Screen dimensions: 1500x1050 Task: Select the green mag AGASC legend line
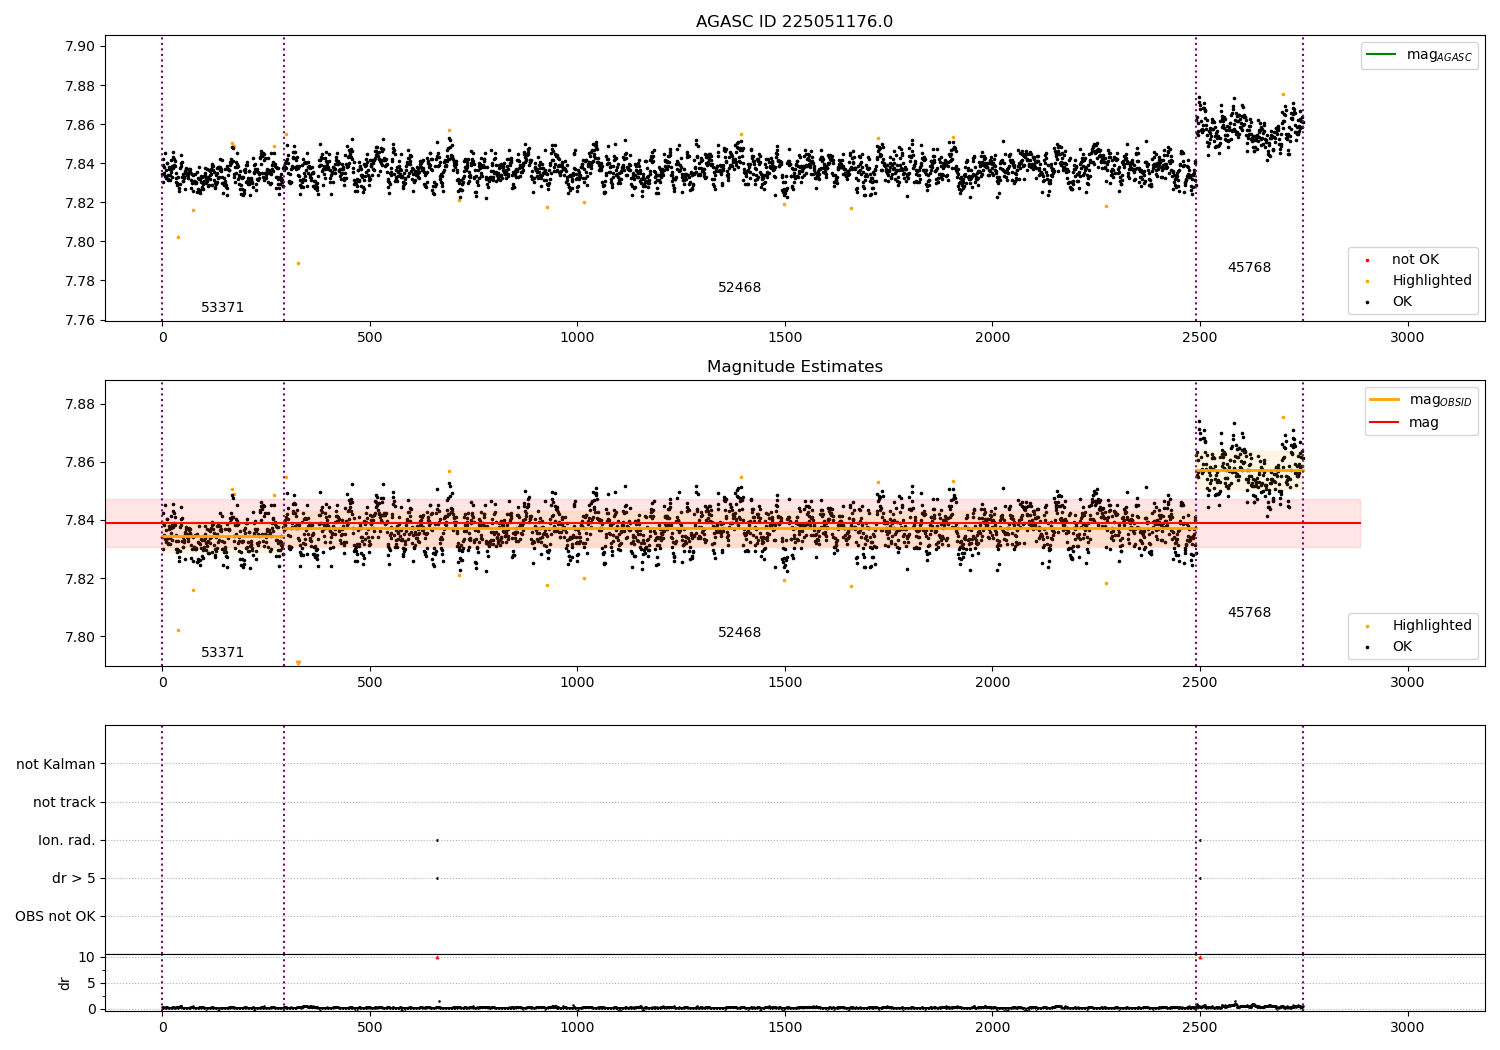1381,54
